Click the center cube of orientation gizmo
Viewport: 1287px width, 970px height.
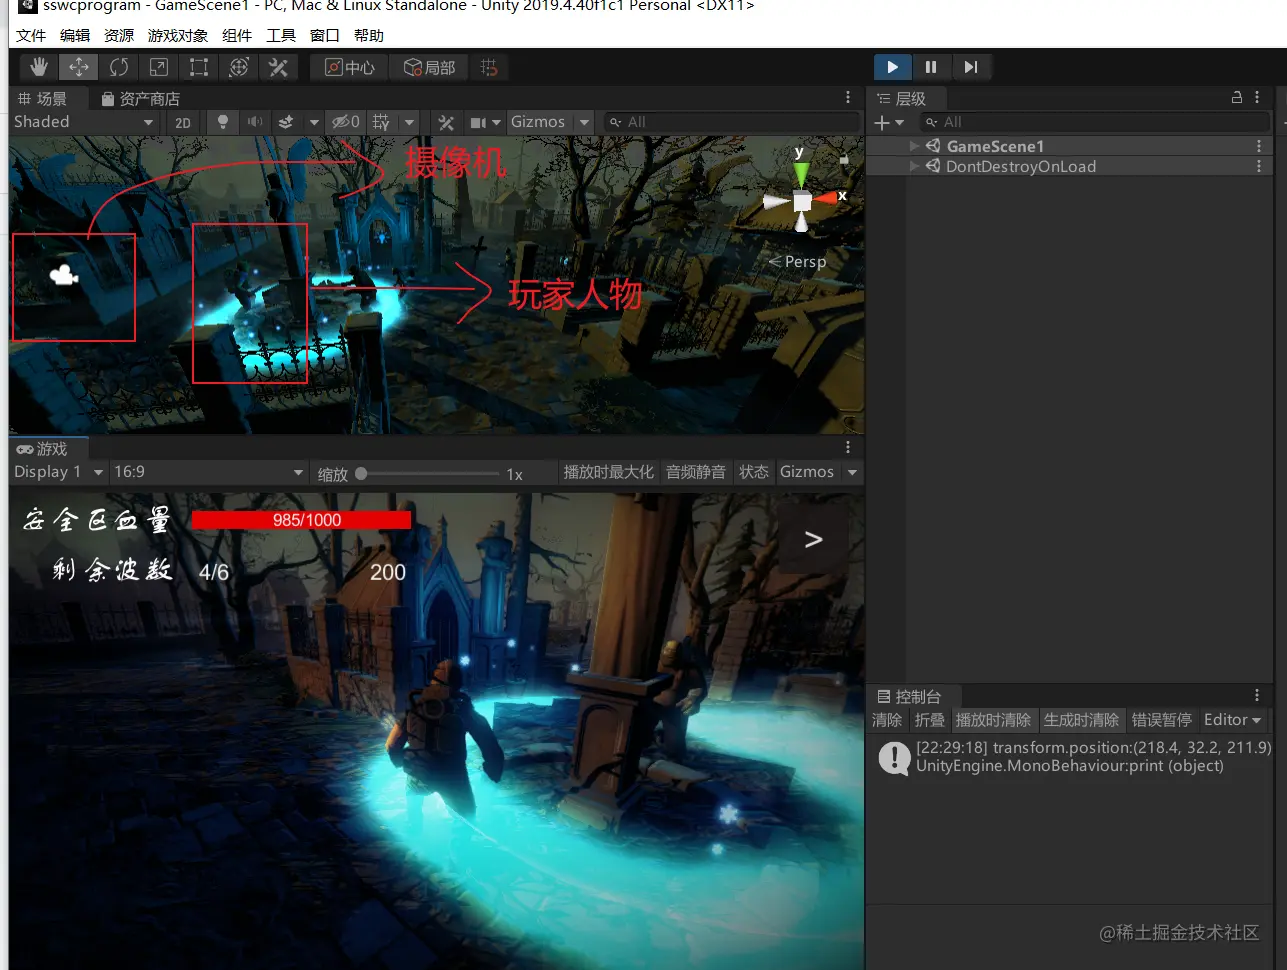802,202
